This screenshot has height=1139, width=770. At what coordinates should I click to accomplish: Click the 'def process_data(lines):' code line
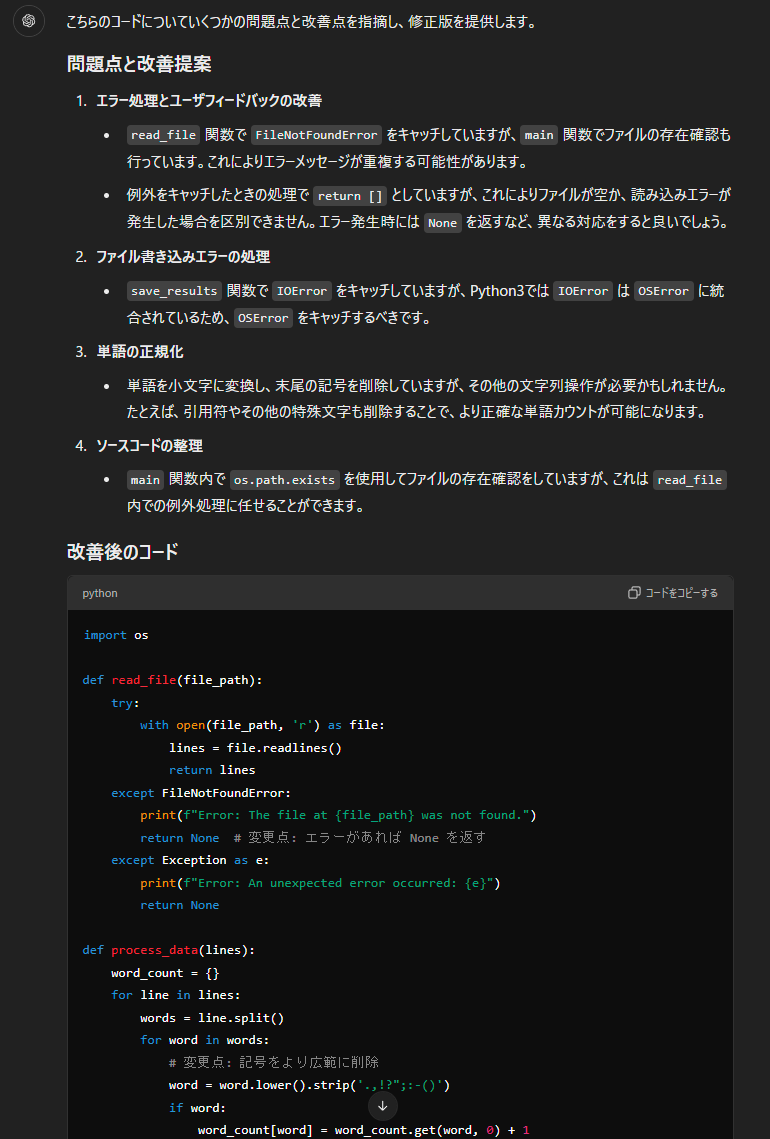(168, 950)
